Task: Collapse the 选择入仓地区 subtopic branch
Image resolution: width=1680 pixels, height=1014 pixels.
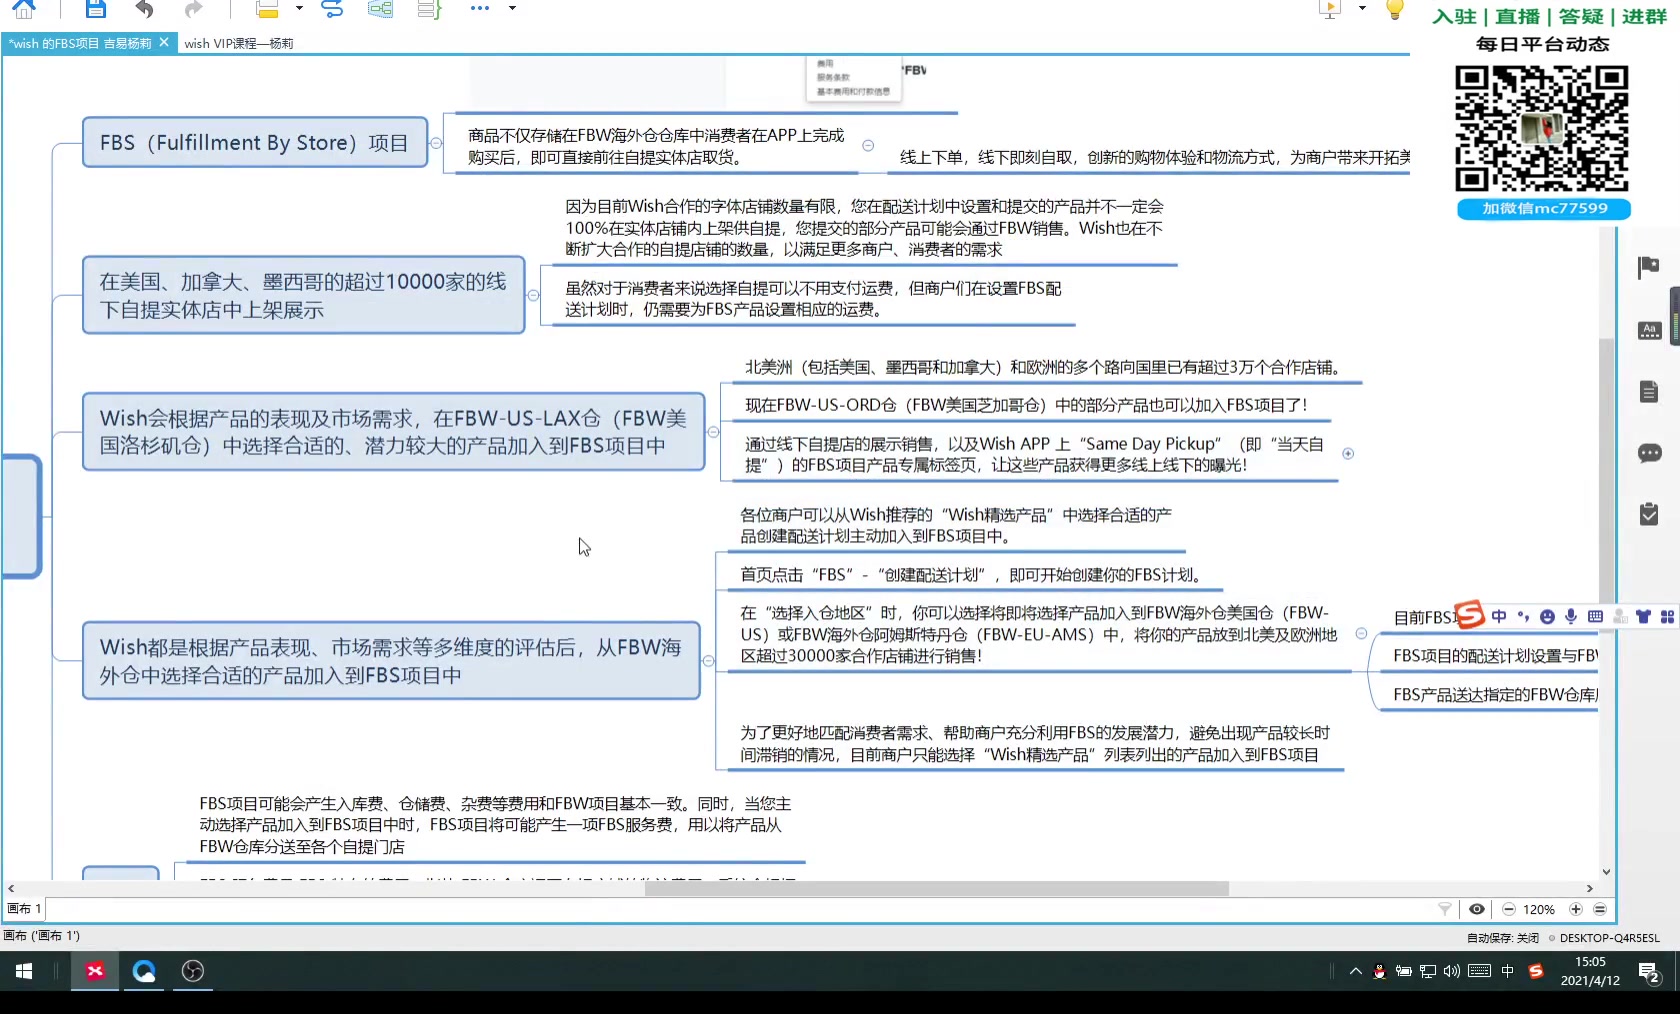Action: point(1361,633)
